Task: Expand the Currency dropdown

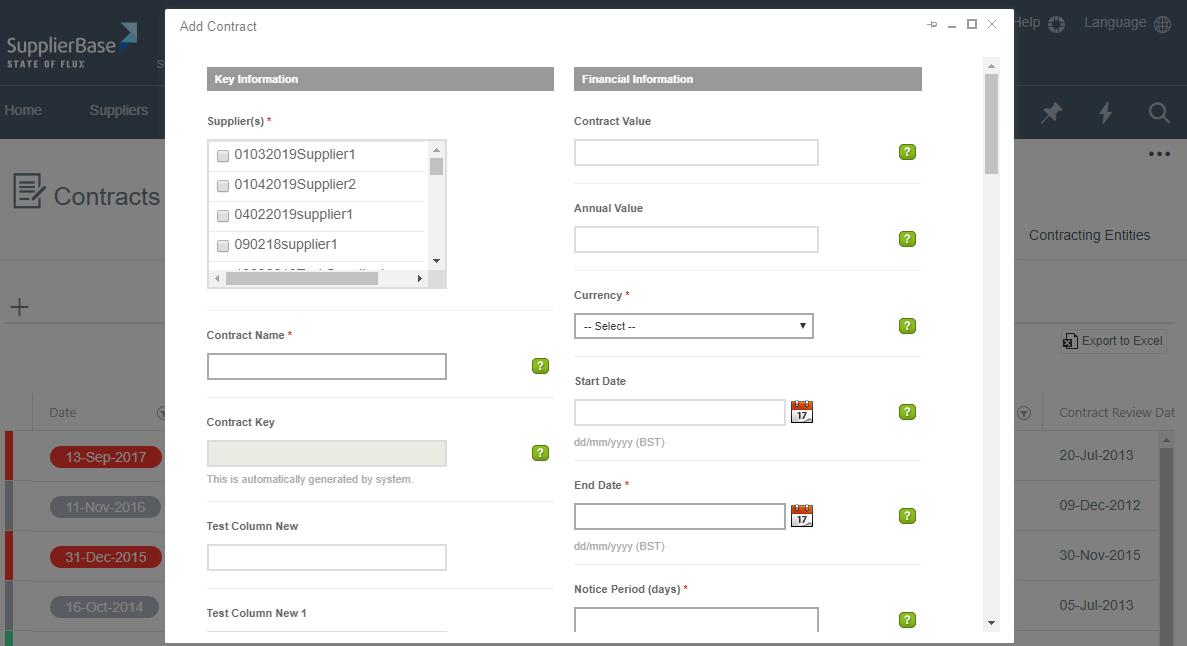Action: (693, 326)
